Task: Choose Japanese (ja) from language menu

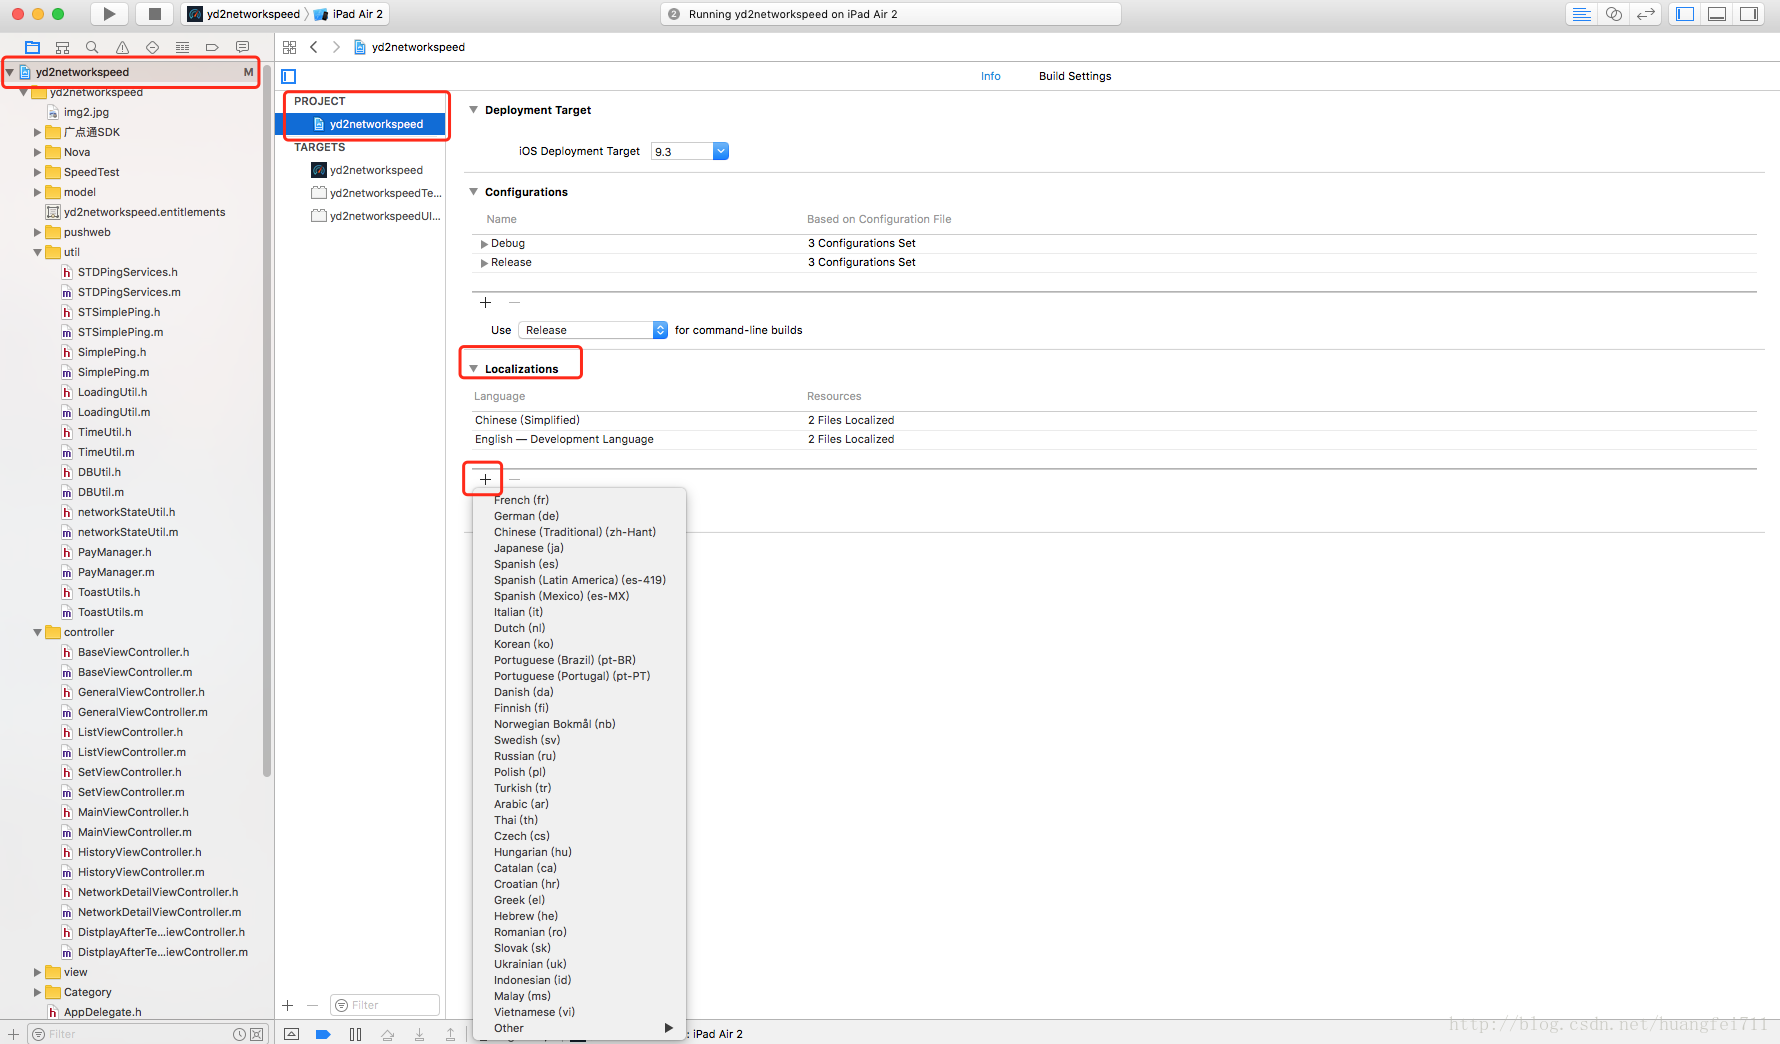Action: click(x=579, y=548)
